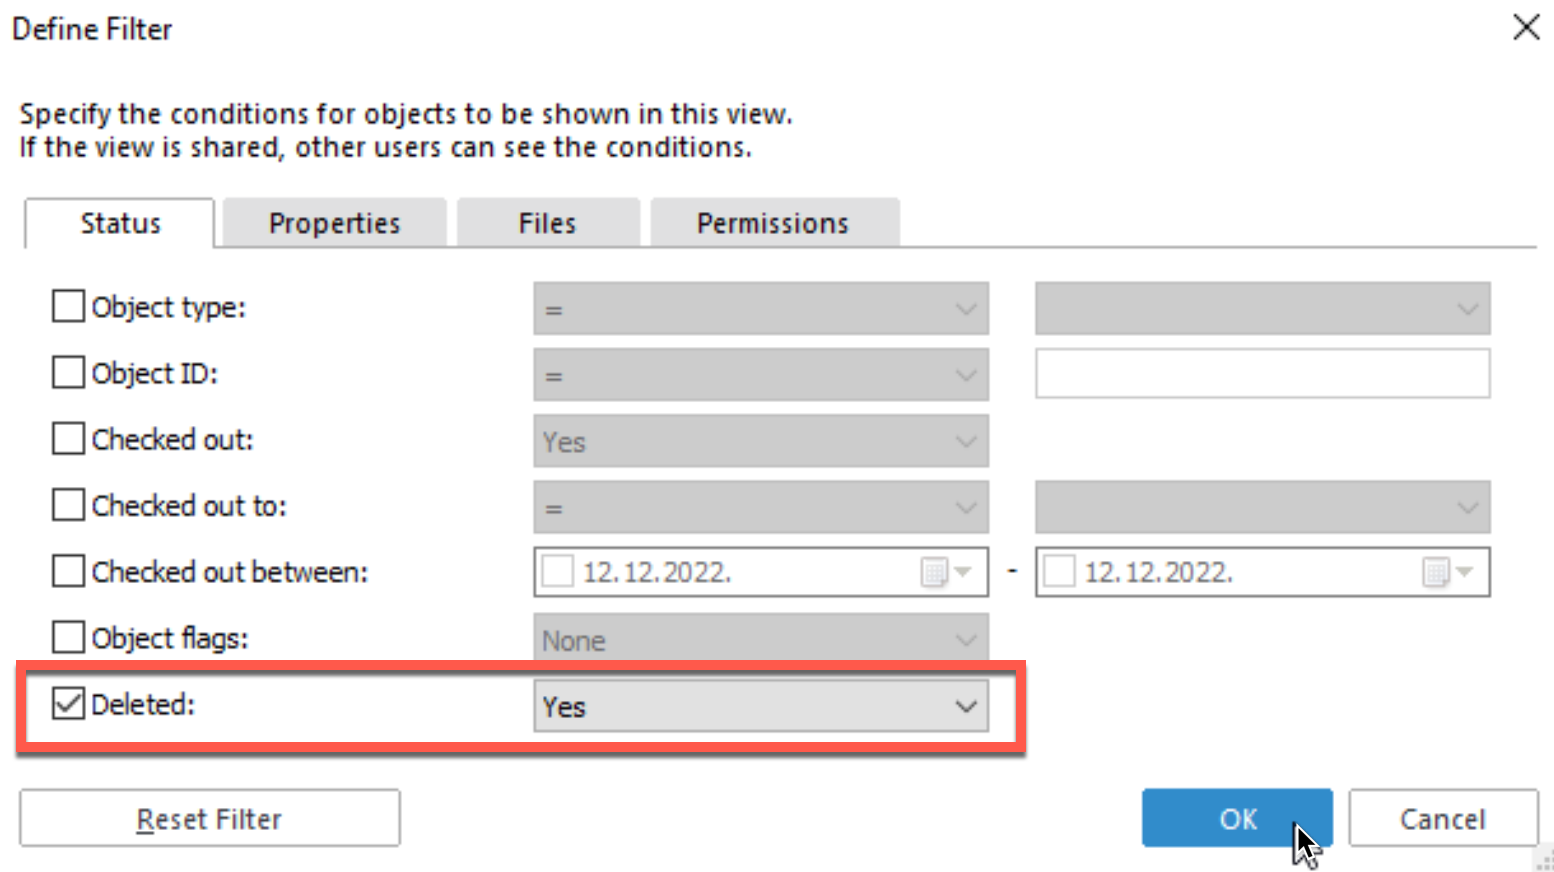Click the Object ID value text field

pos(1263,373)
